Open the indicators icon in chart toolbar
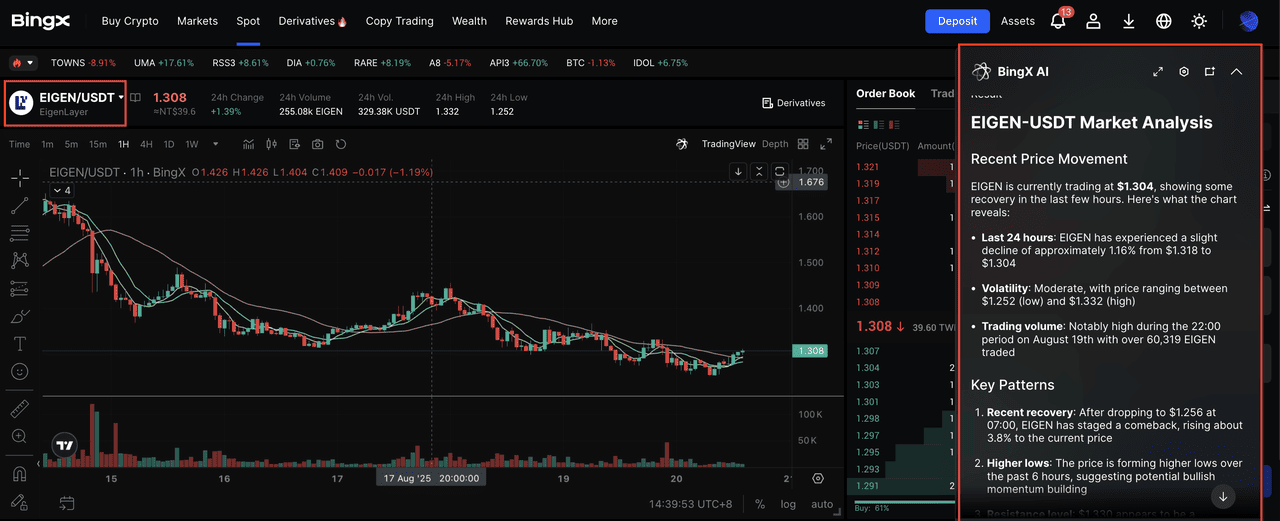The width and height of the screenshot is (1280, 521). pyautogui.click(x=249, y=144)
